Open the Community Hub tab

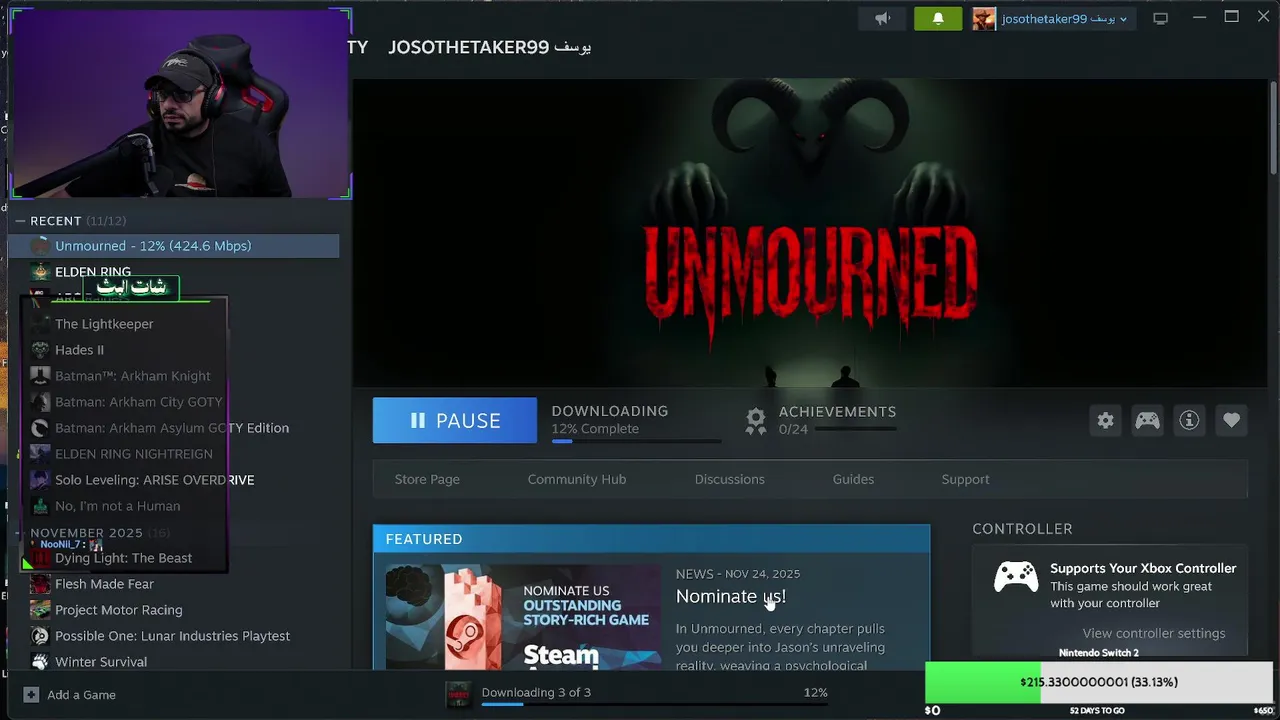pos(577,479)
